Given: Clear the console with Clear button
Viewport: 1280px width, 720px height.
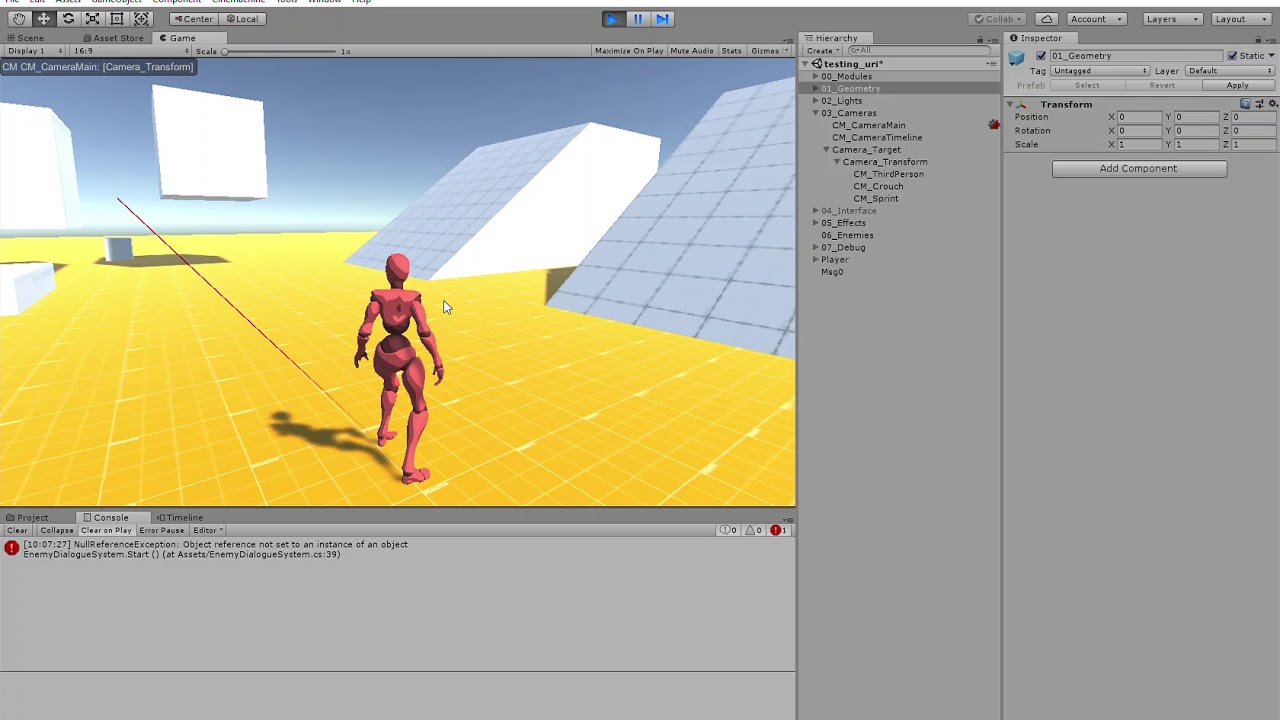Looking at the screenshot, I should click(17, 530).
